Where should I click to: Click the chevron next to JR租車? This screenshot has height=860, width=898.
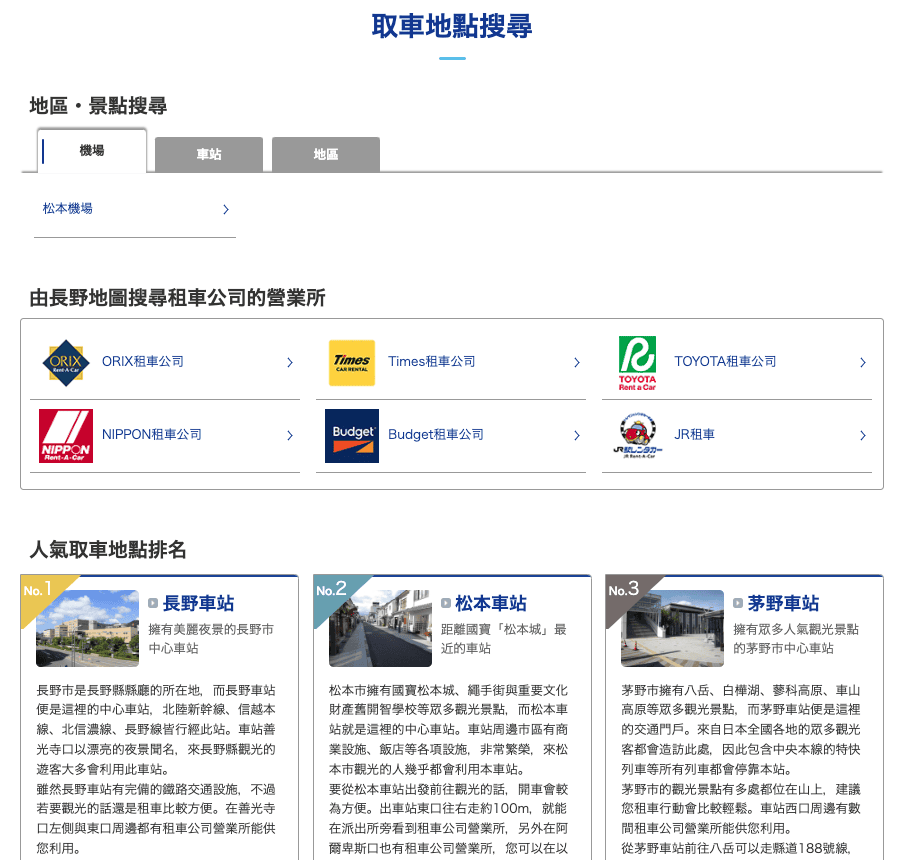coord(862,436)
